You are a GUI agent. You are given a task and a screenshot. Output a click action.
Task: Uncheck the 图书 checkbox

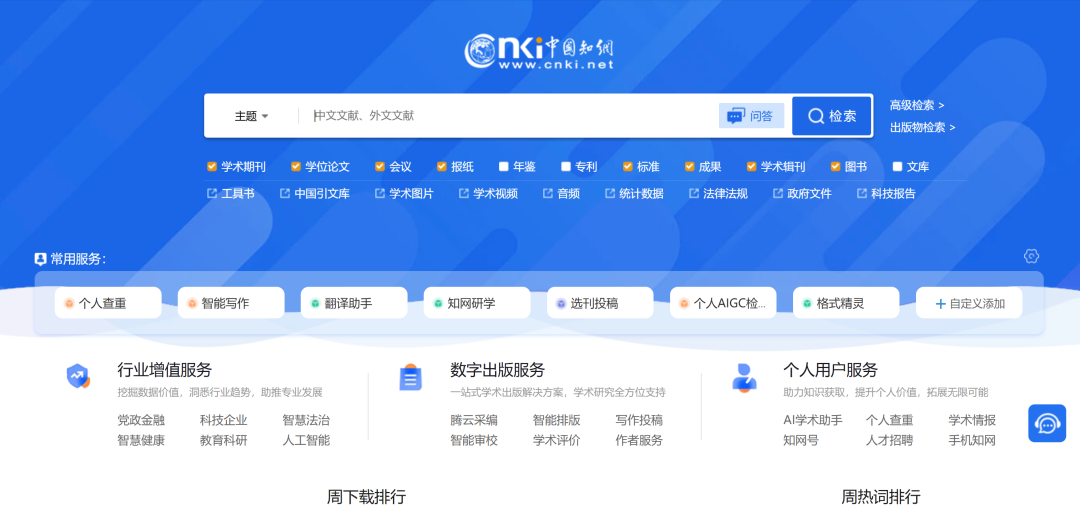[x=835, y=167]
